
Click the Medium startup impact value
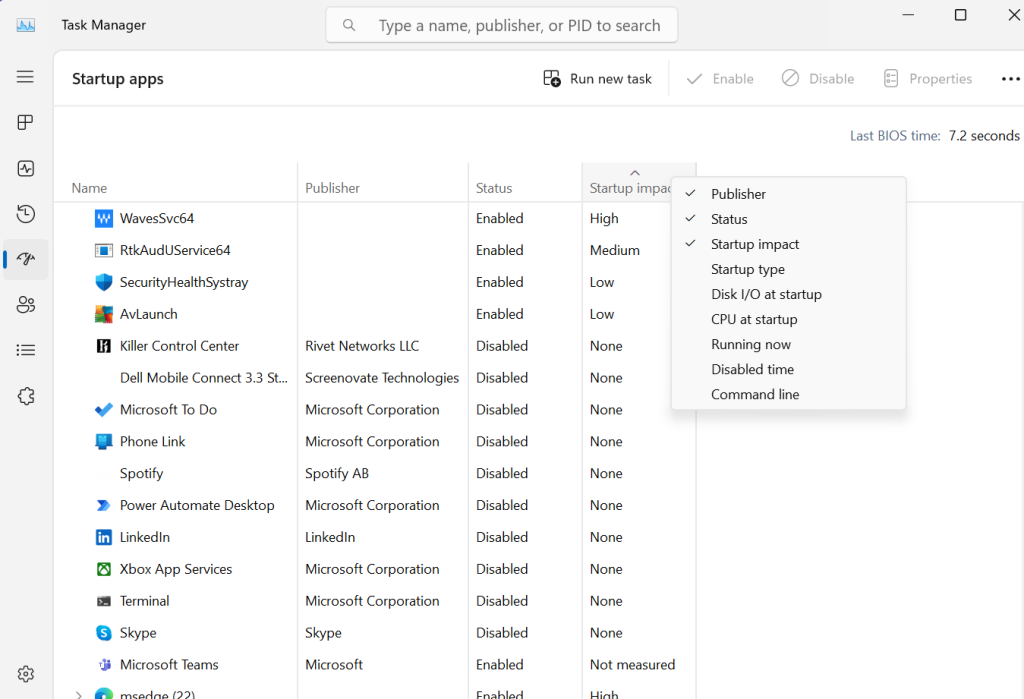click(x=615, y=250)
